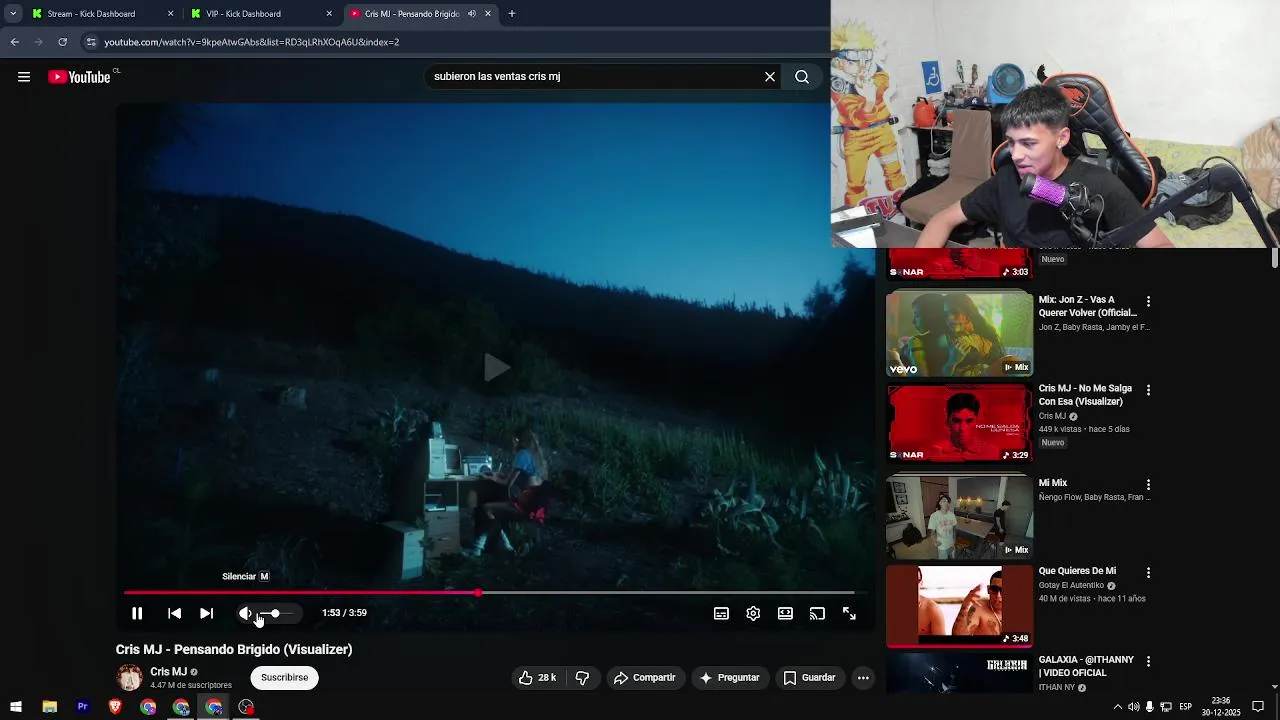The width and height of the screenshot is (1280, 720).
Task: Open Windows Start menu
Action: tap(16, 707)
